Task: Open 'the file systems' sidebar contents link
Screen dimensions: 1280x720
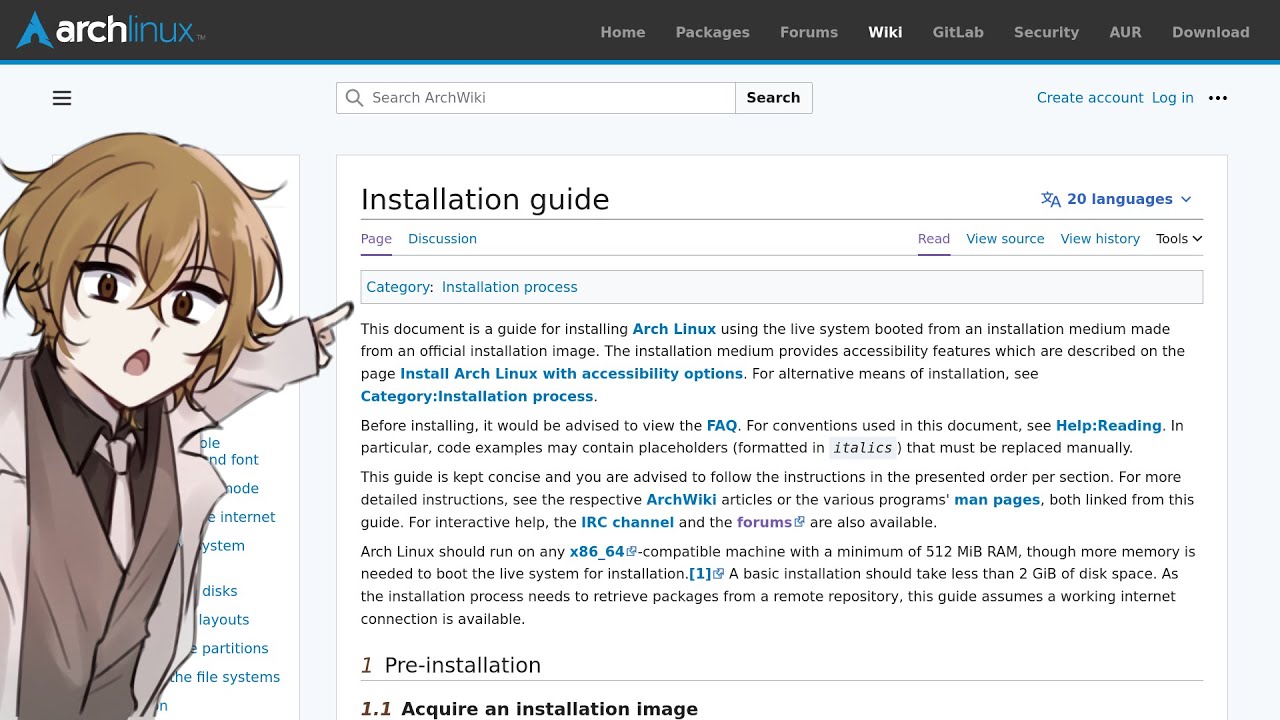Action: click(225, 677)
